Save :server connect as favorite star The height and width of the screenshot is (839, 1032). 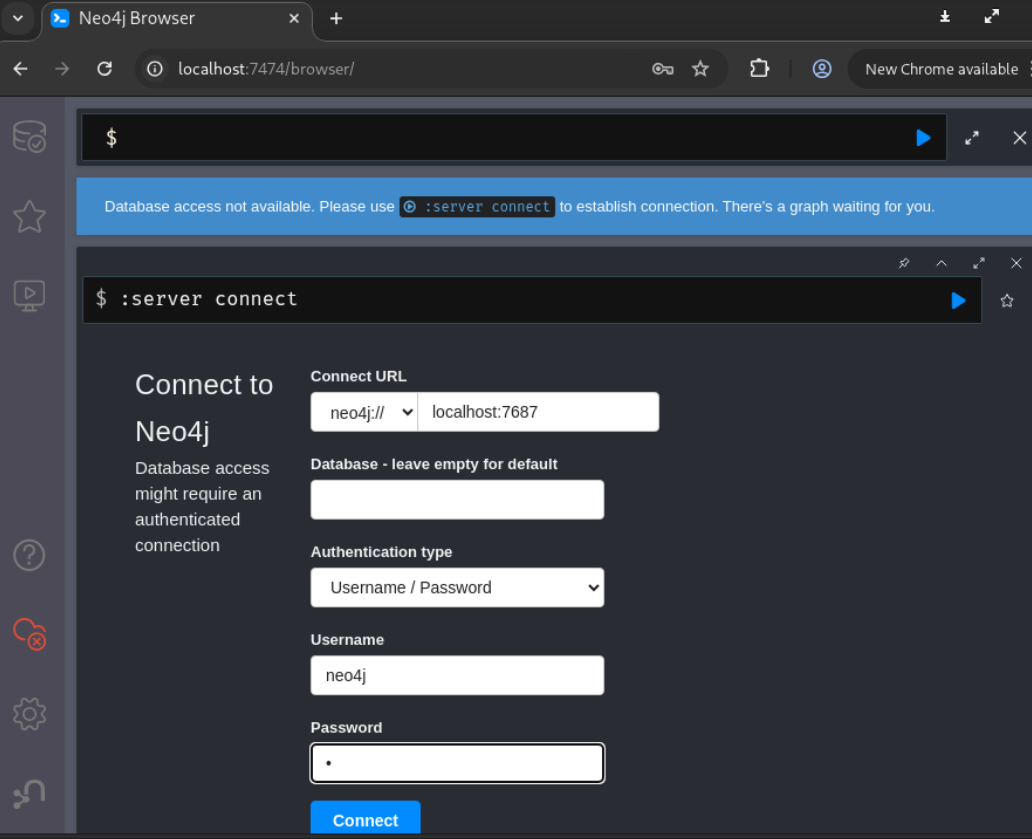click(x=1007, y=301)
